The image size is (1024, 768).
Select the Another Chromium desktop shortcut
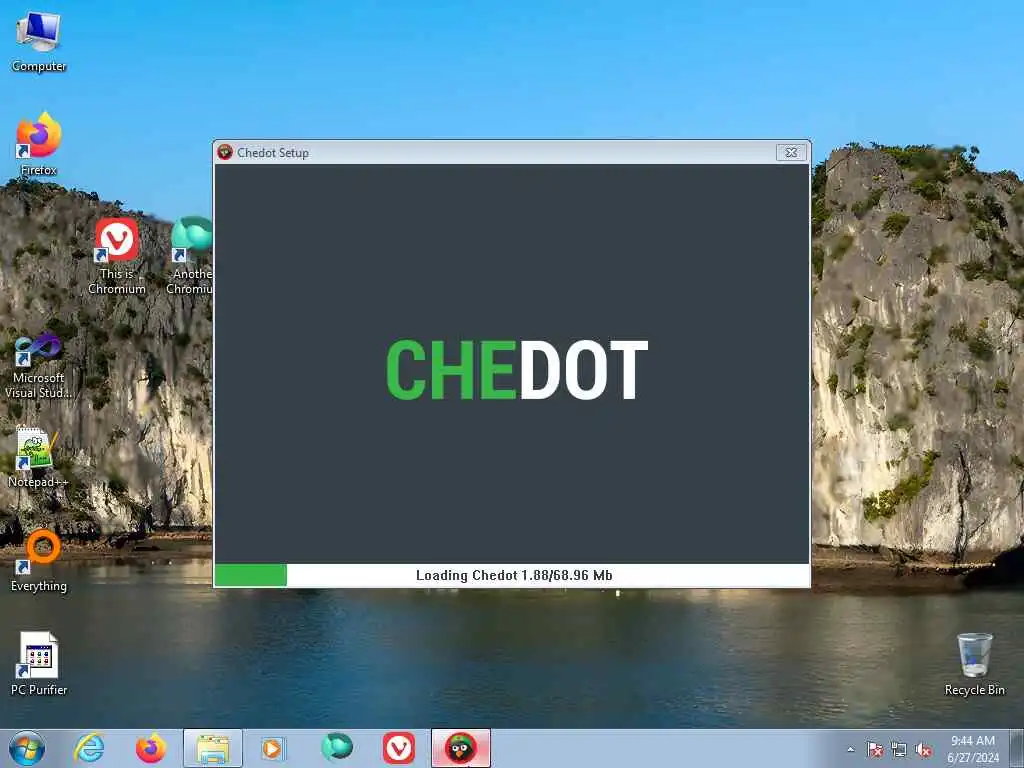coord(190,256)
